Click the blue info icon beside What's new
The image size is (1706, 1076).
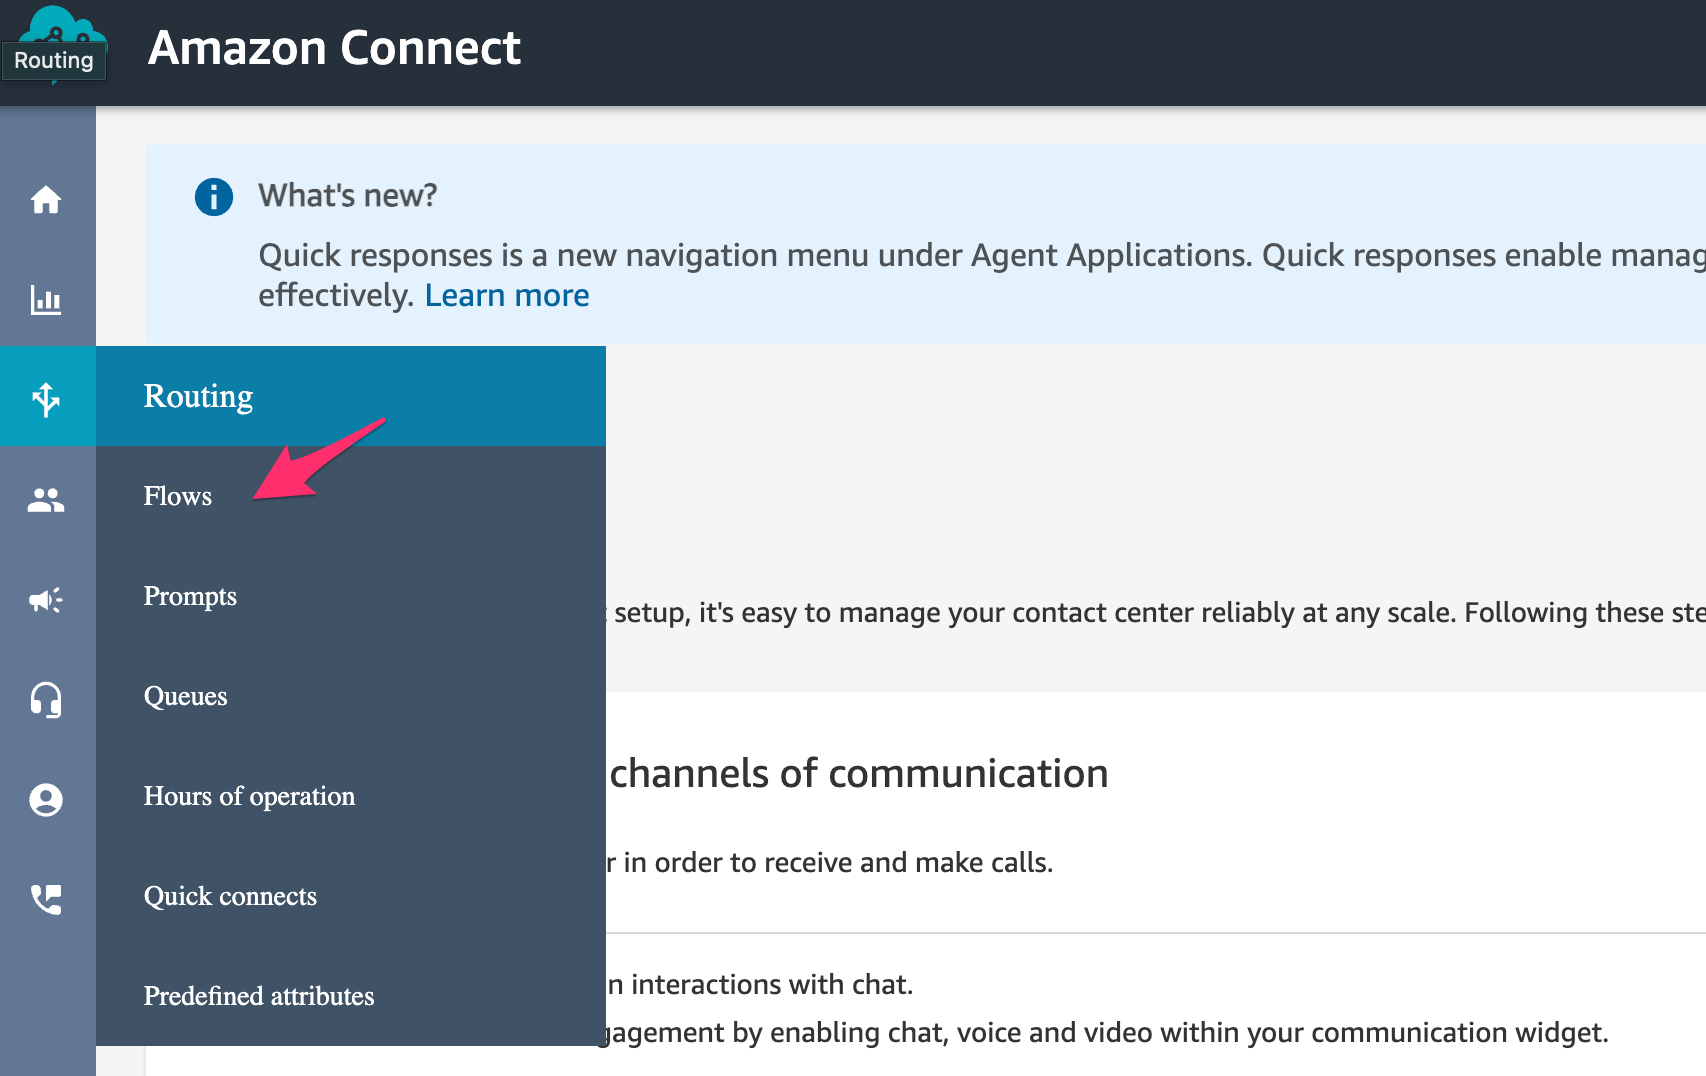[x=214, y=197]
